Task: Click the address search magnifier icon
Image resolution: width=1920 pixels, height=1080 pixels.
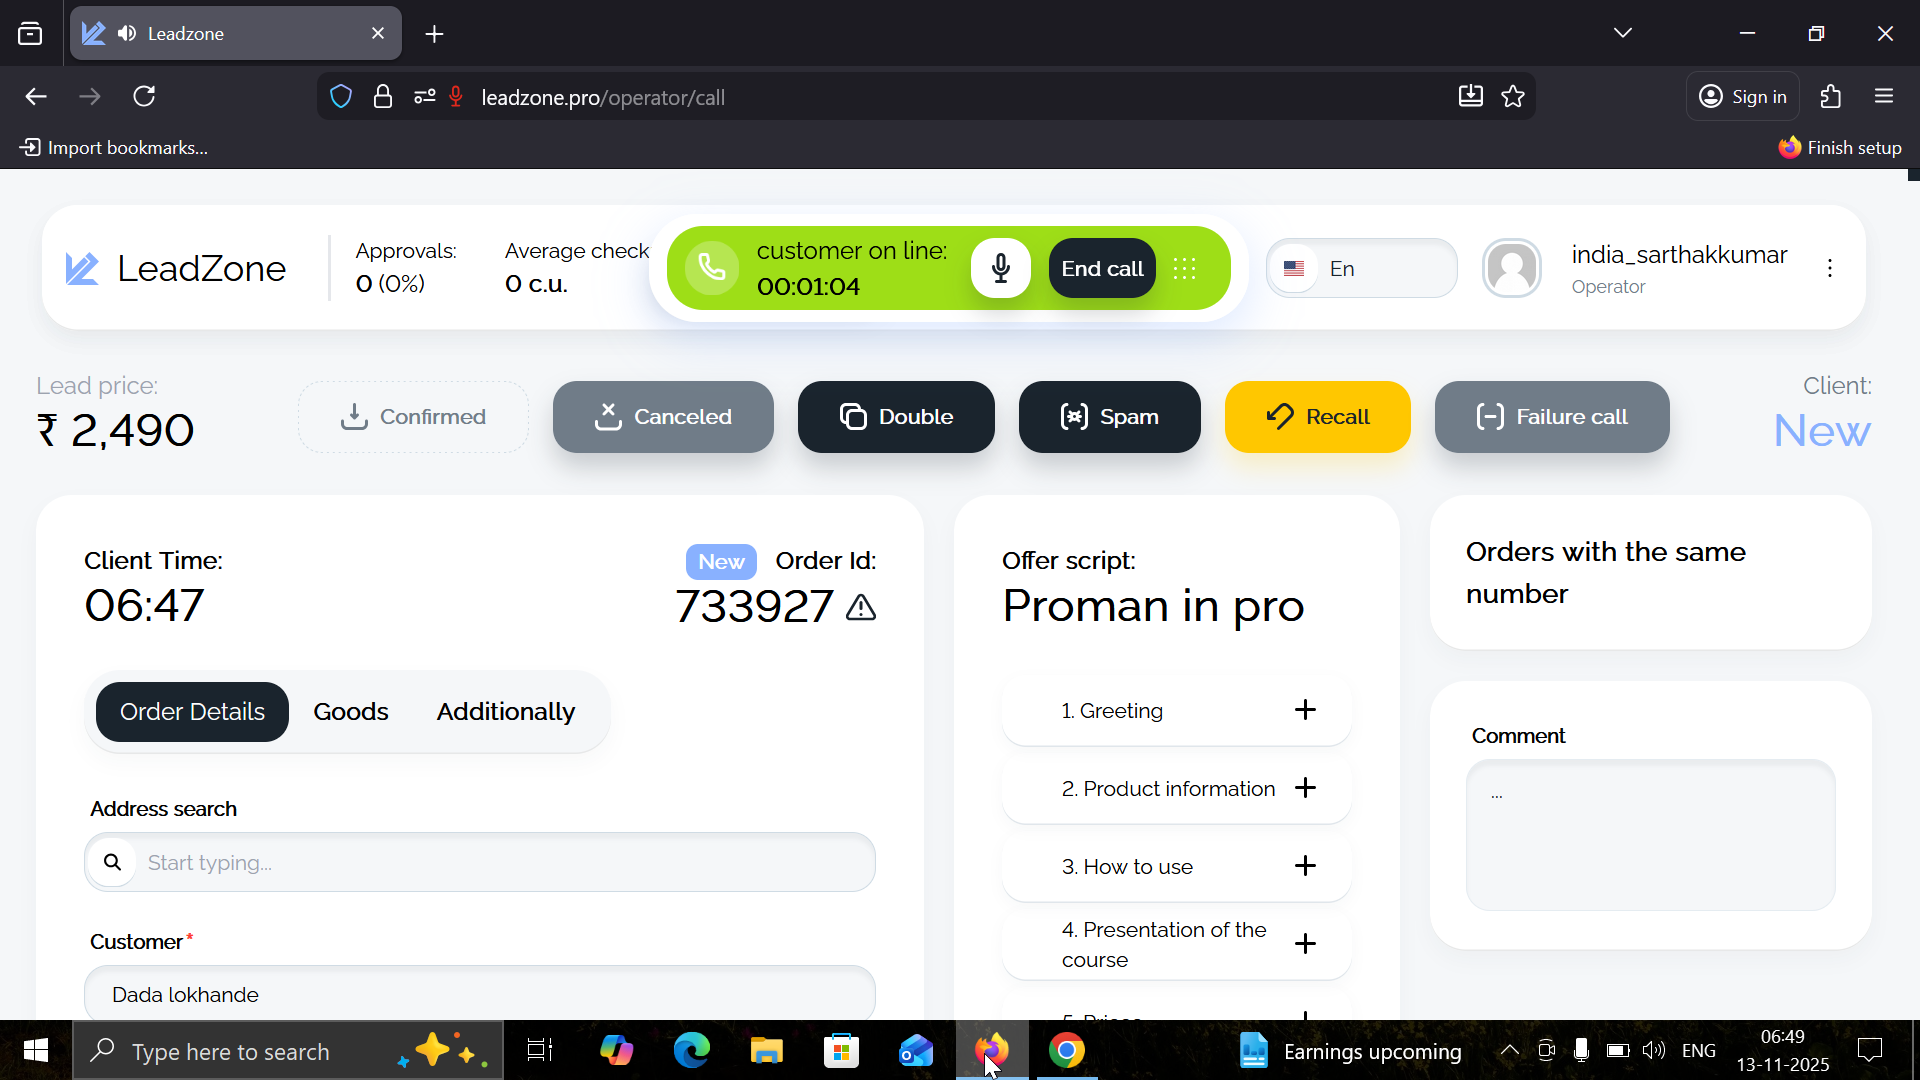Action: pos(113,862)
